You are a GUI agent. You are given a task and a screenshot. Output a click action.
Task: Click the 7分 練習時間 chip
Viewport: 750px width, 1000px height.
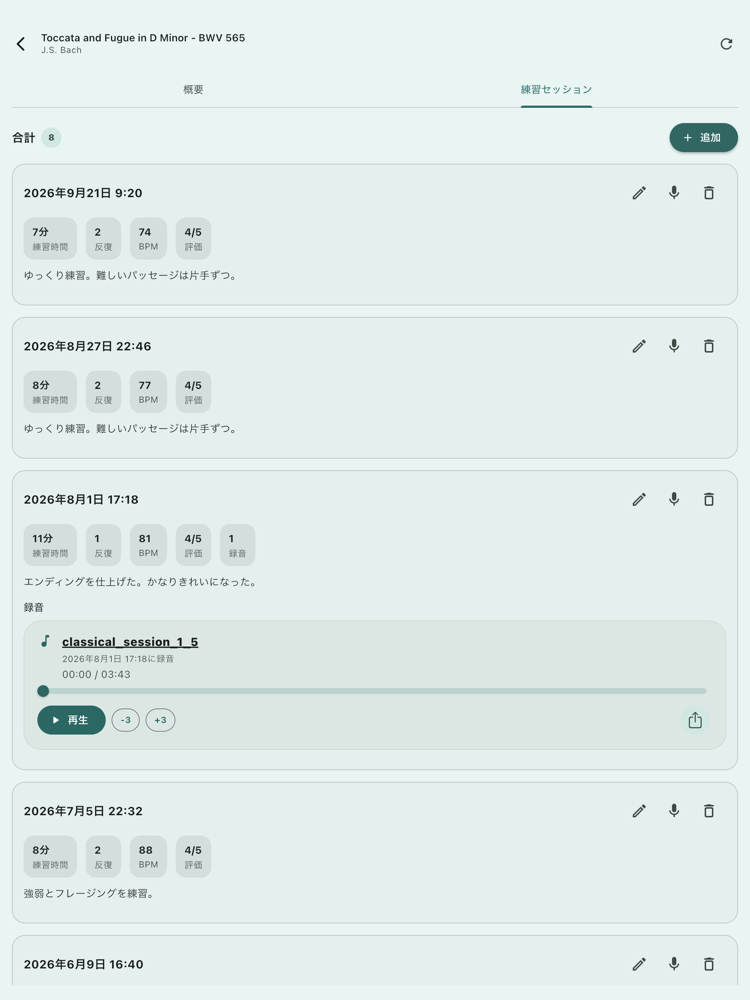pyautogui.click(x=50, y=239)
